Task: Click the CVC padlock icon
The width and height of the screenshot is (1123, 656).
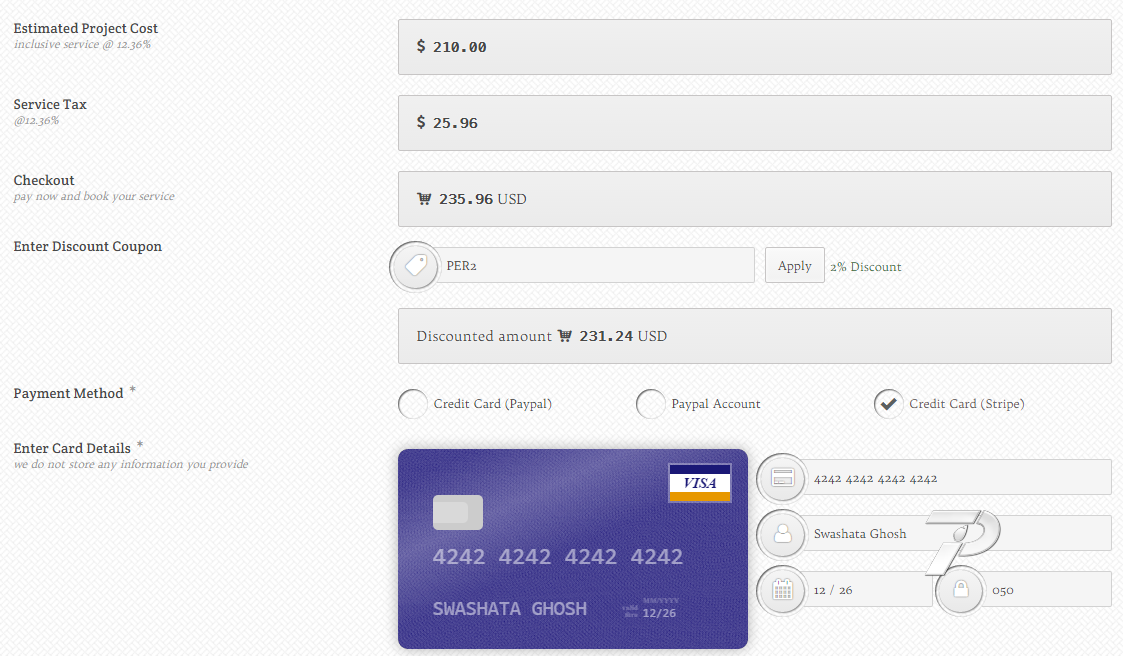Action: 960,590
